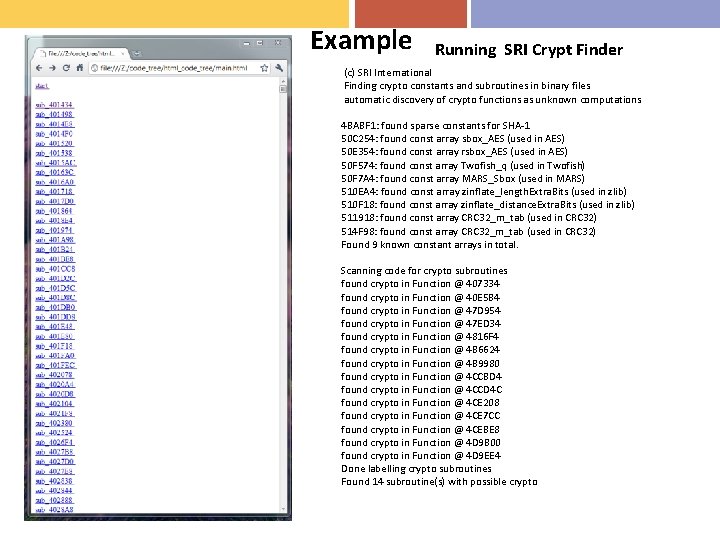This screenshot has height=540, width=720.
Task: Open the sub_401538 link
Action: pos(54,153)
